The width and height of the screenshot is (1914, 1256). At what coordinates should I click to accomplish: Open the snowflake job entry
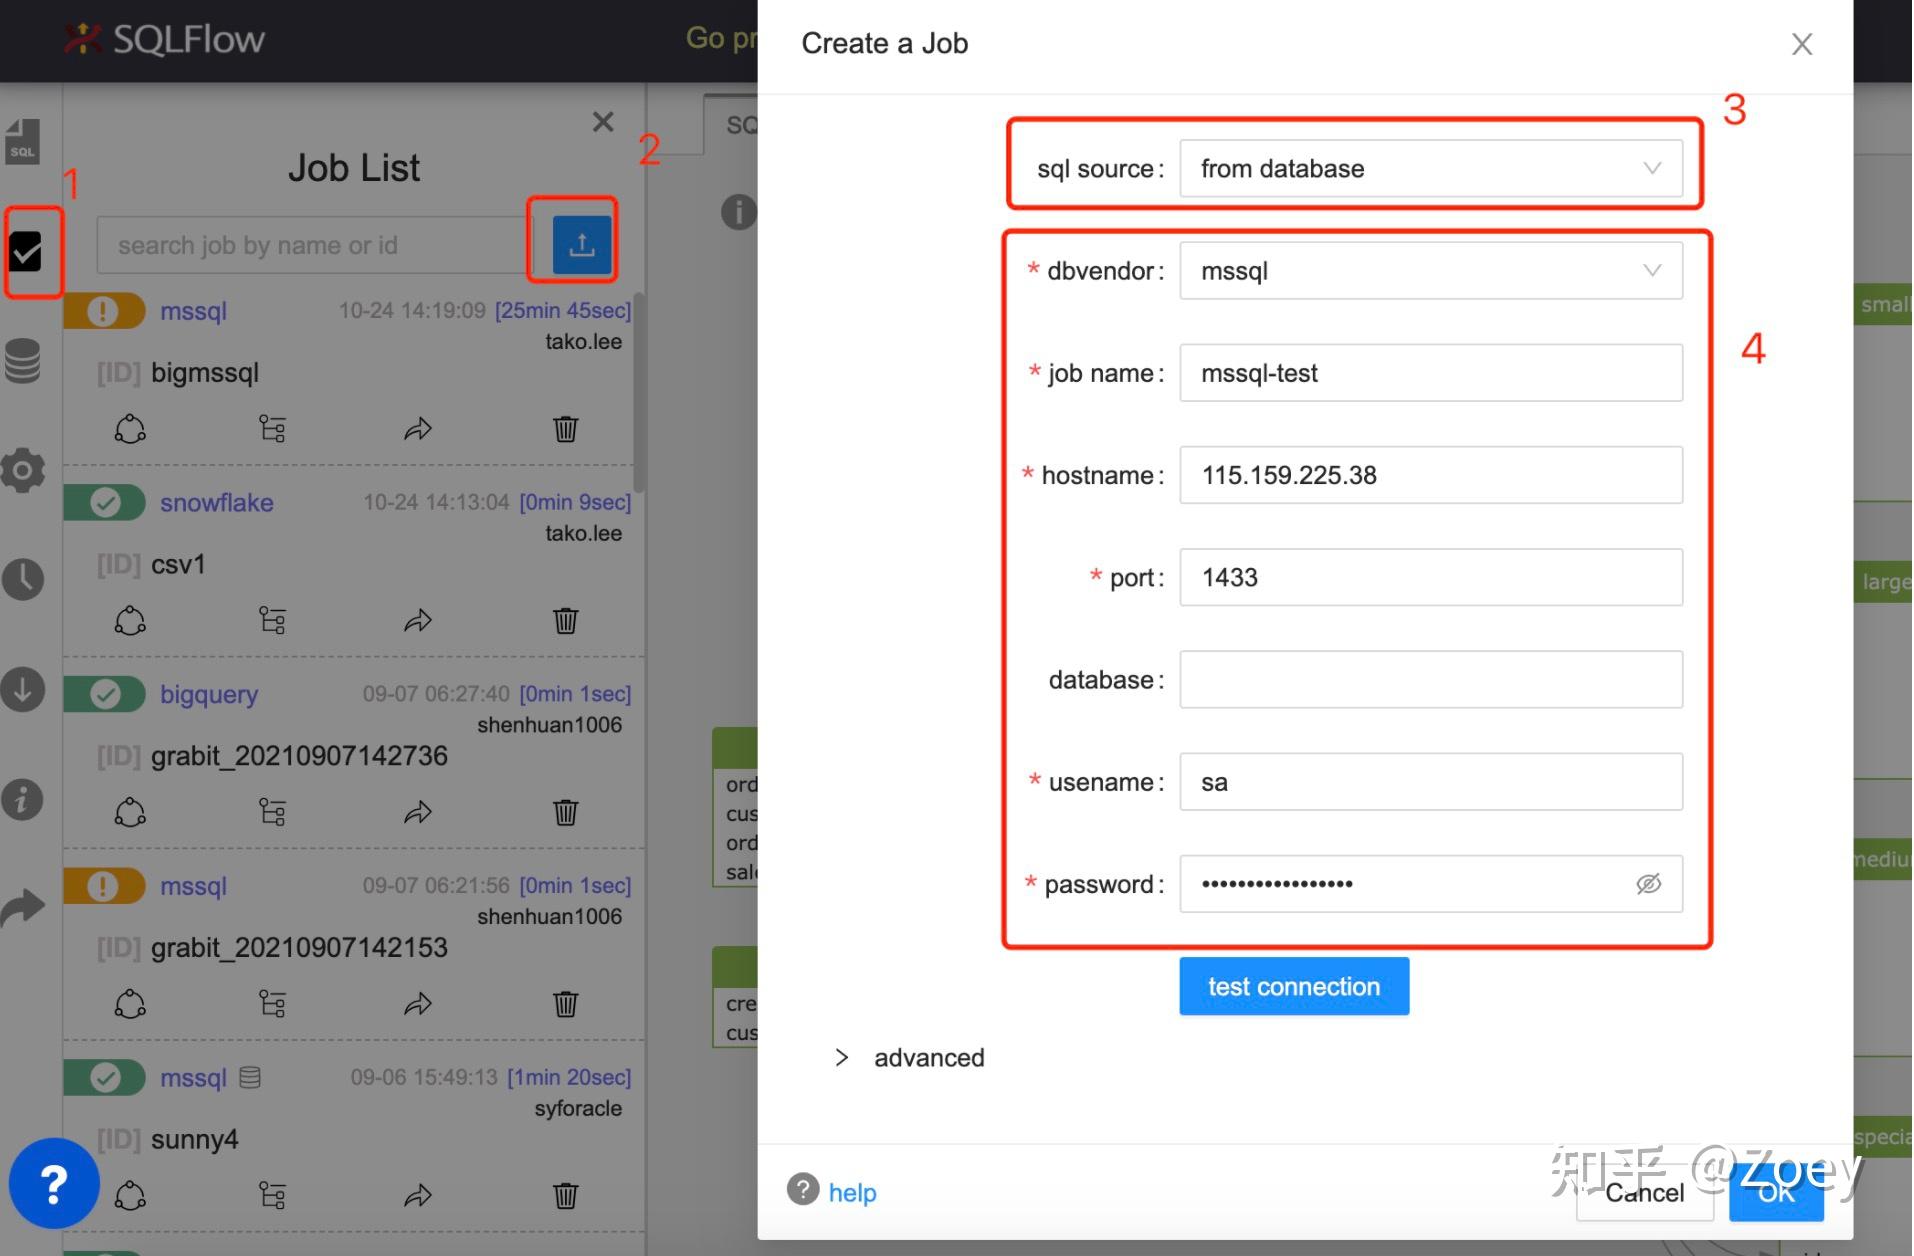pos(217,502)
